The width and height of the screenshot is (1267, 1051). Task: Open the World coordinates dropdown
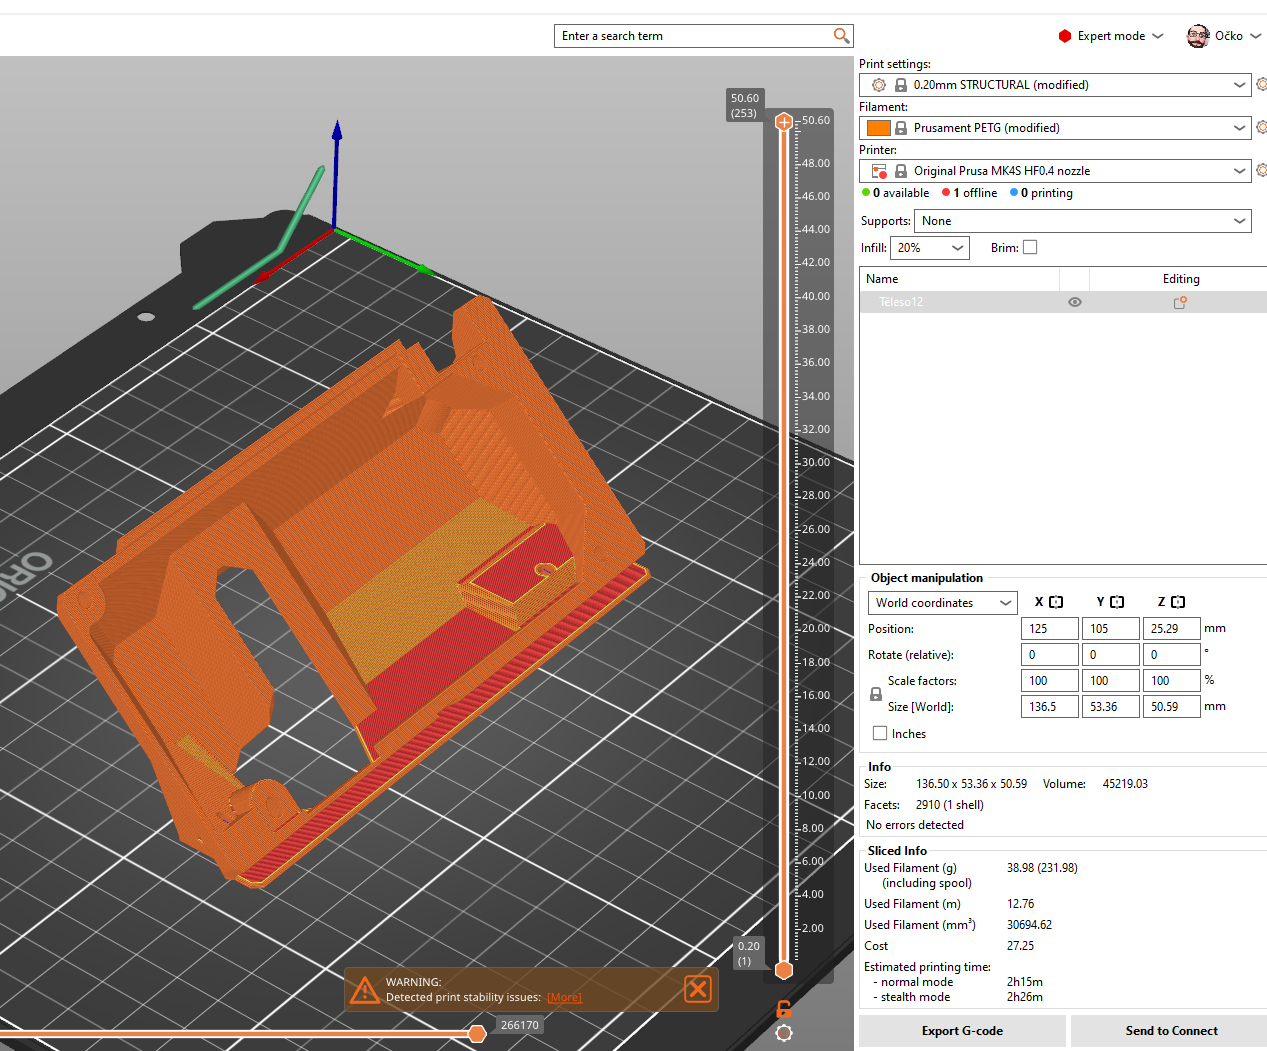click(942, 603)
